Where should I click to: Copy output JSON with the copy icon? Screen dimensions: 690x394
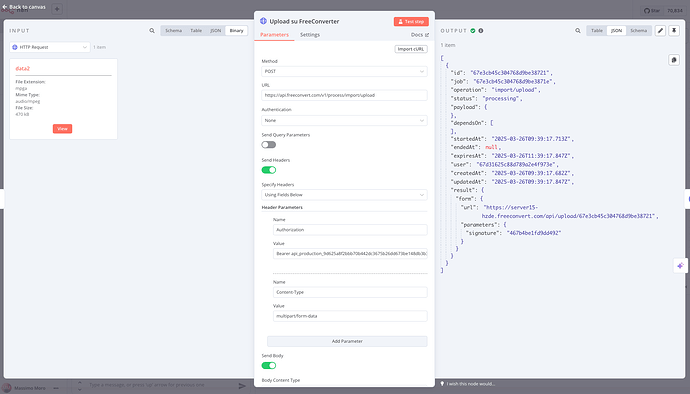coord(674,60)
